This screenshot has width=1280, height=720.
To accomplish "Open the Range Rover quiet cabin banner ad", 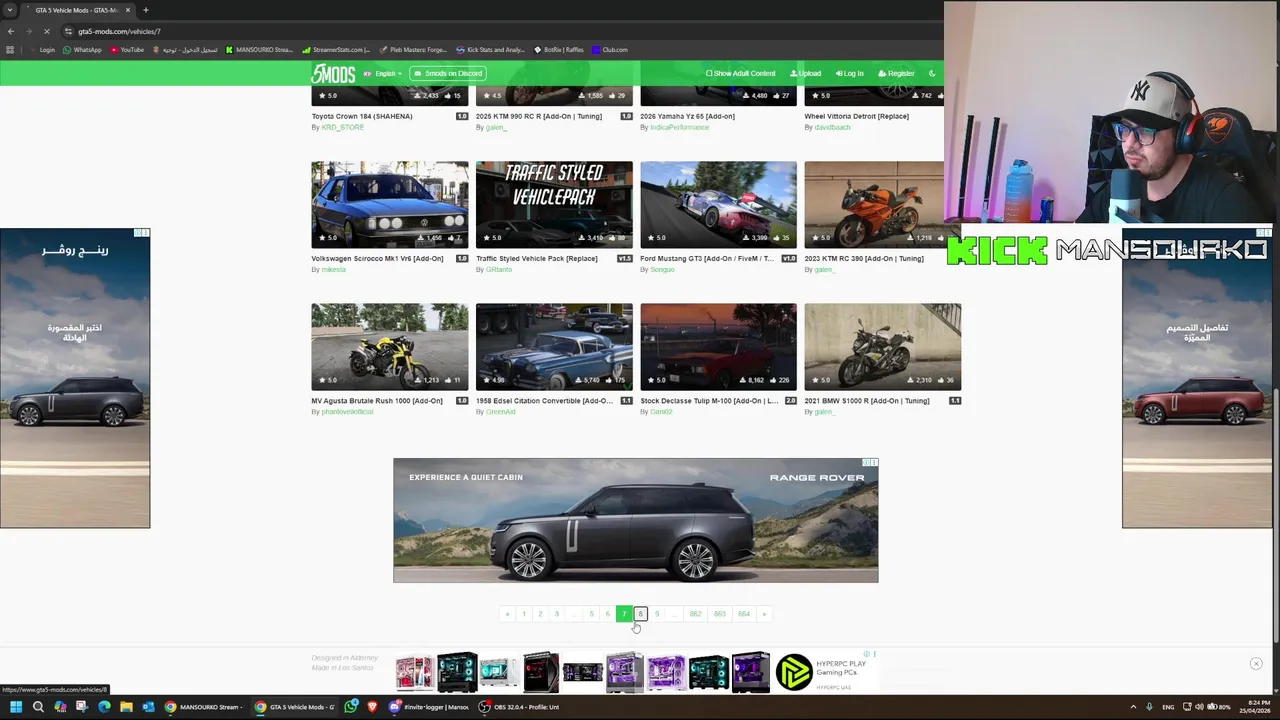I will click(x=635, y=520).
